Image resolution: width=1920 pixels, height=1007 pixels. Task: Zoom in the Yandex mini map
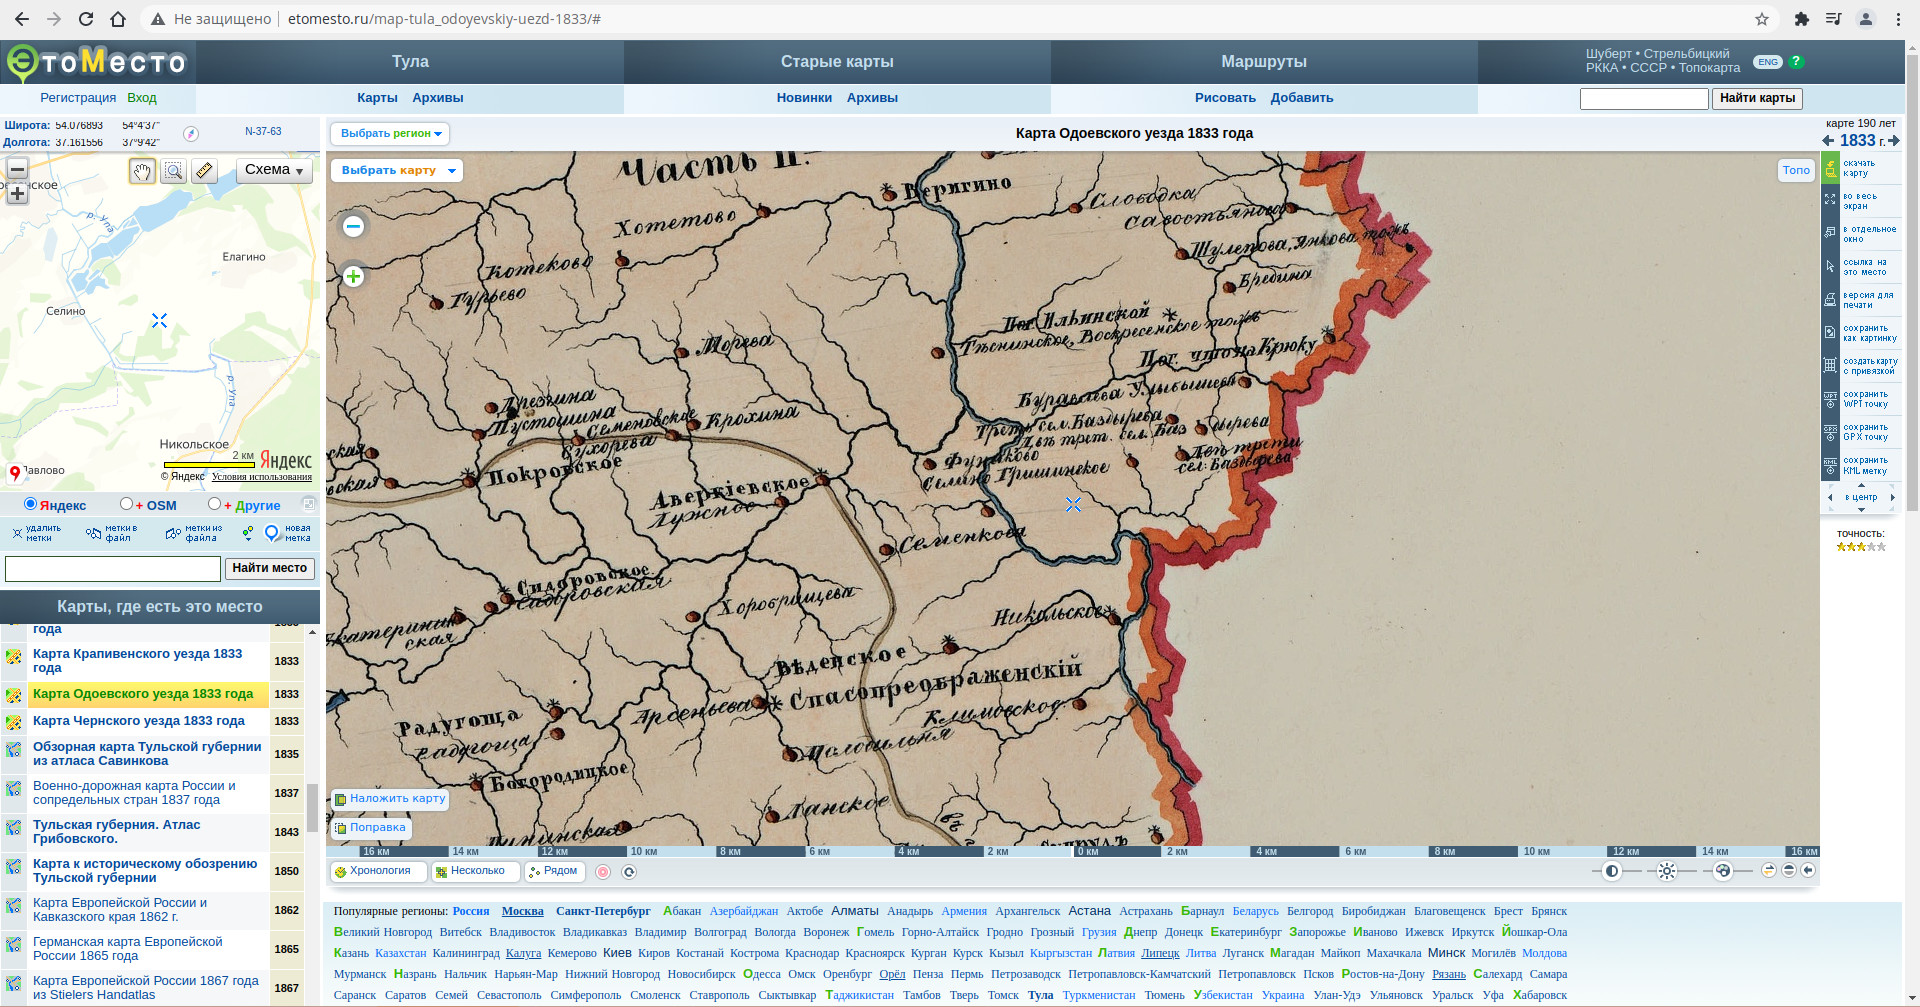pos(17,194)
